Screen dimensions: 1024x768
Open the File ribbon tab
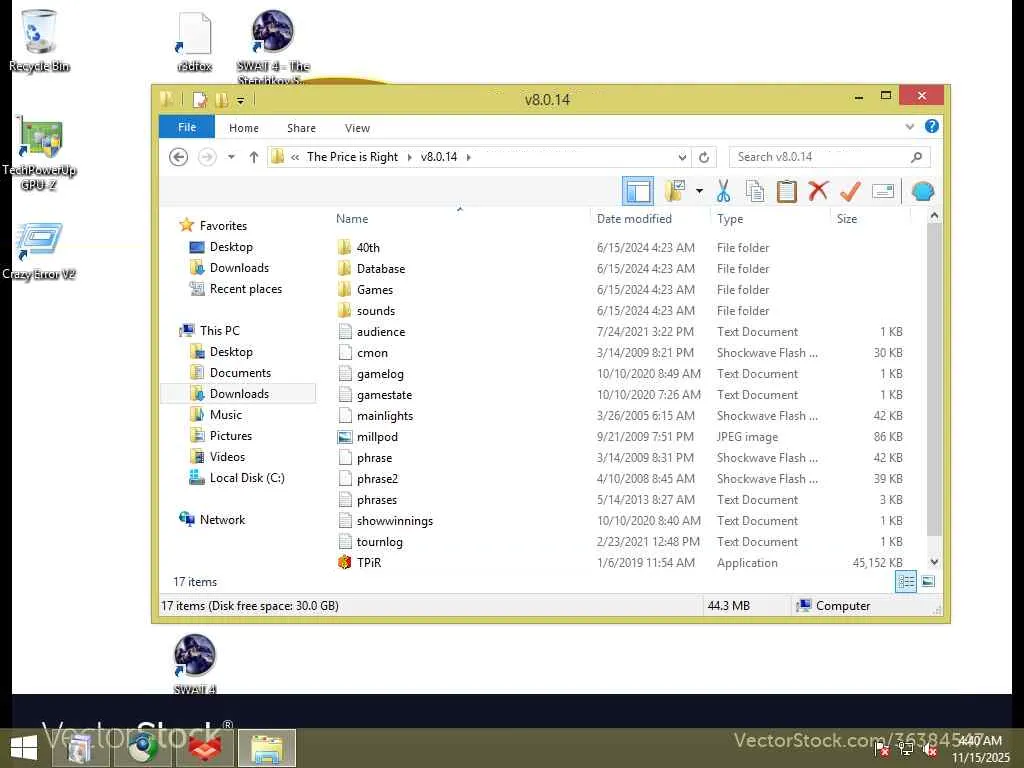[187, 127]
